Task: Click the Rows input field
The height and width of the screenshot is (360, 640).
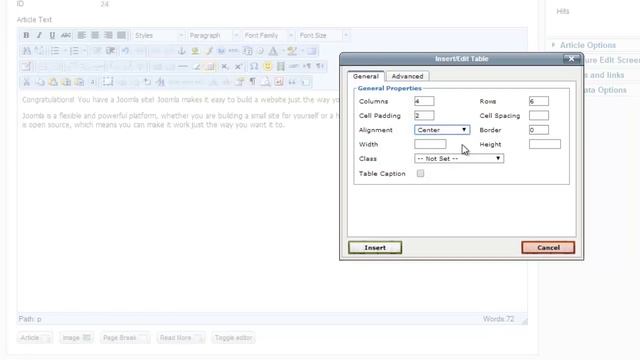Action: pos(539,101)
